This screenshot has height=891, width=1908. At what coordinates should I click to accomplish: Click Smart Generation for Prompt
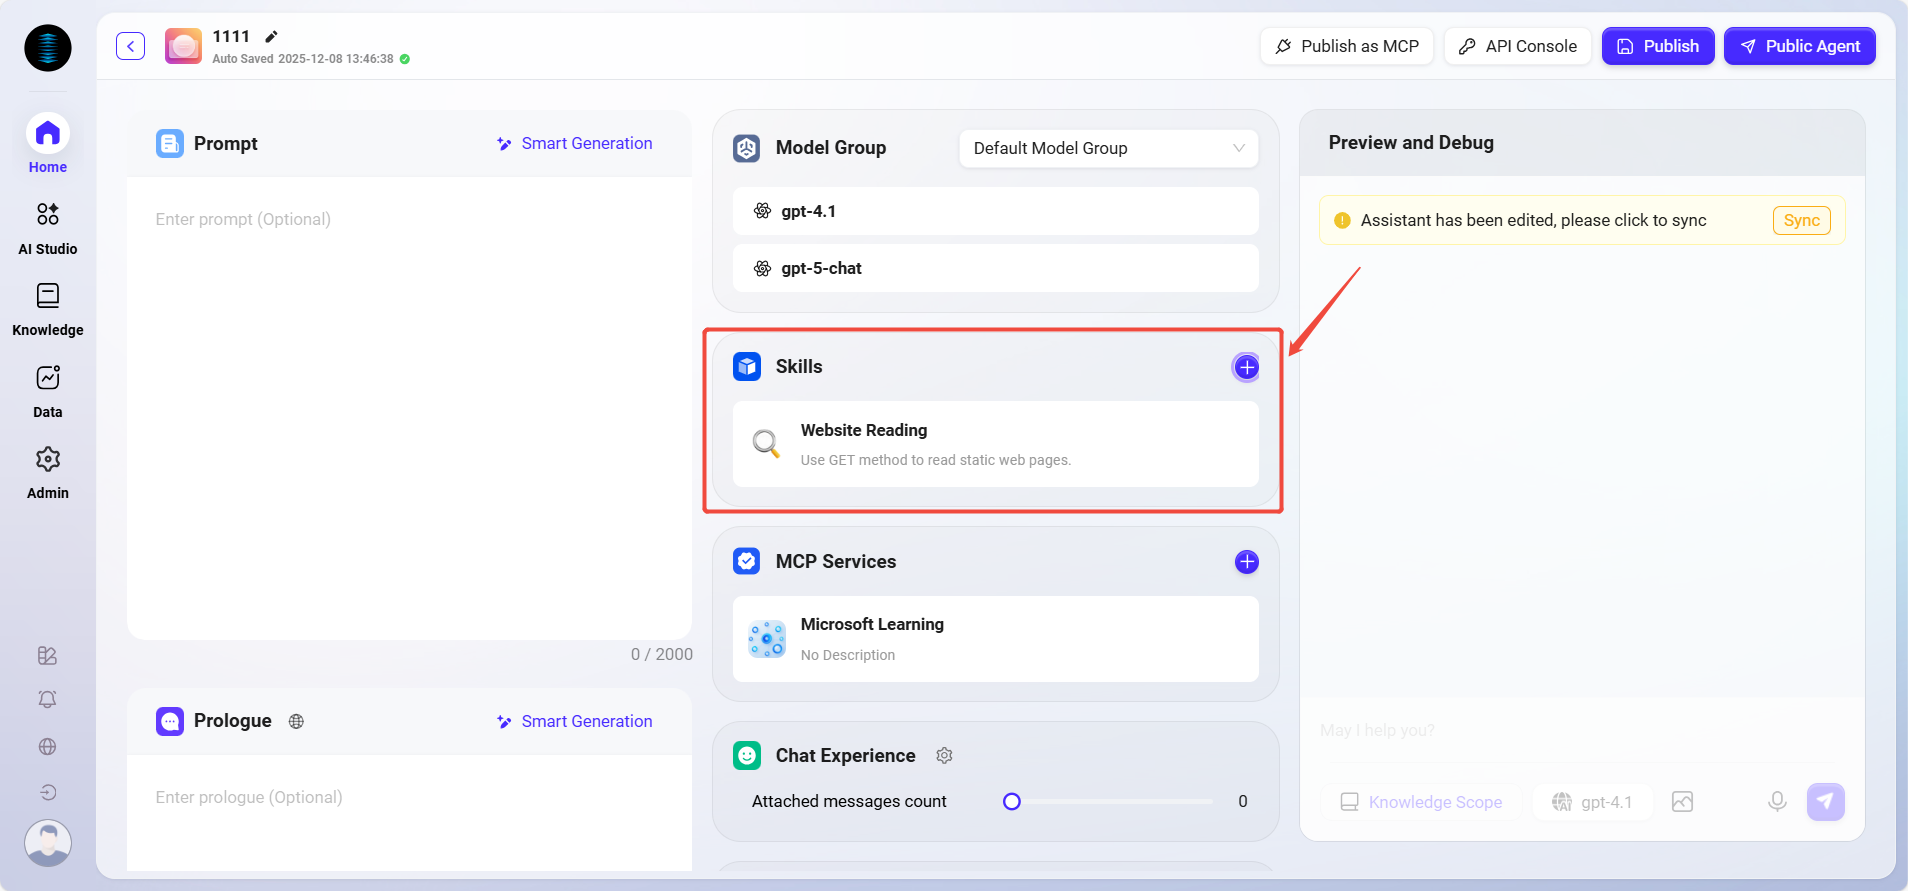click(x=575, y=144)
